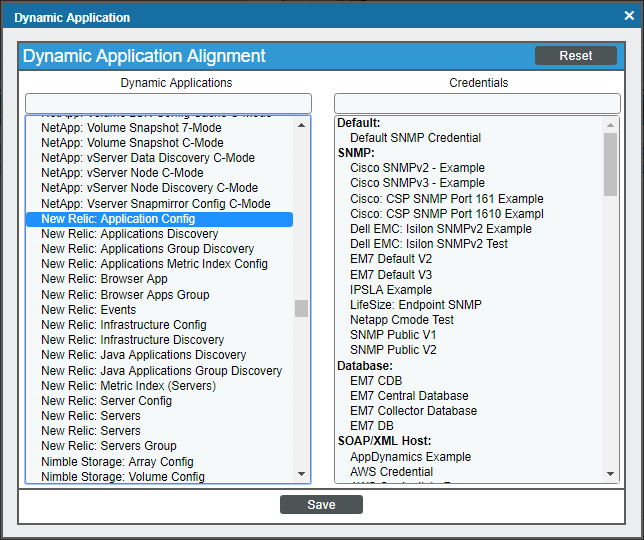Click Dynamic Applications list scroll up arrow
This screenshot has height=540, width=644.
[301, 125]
